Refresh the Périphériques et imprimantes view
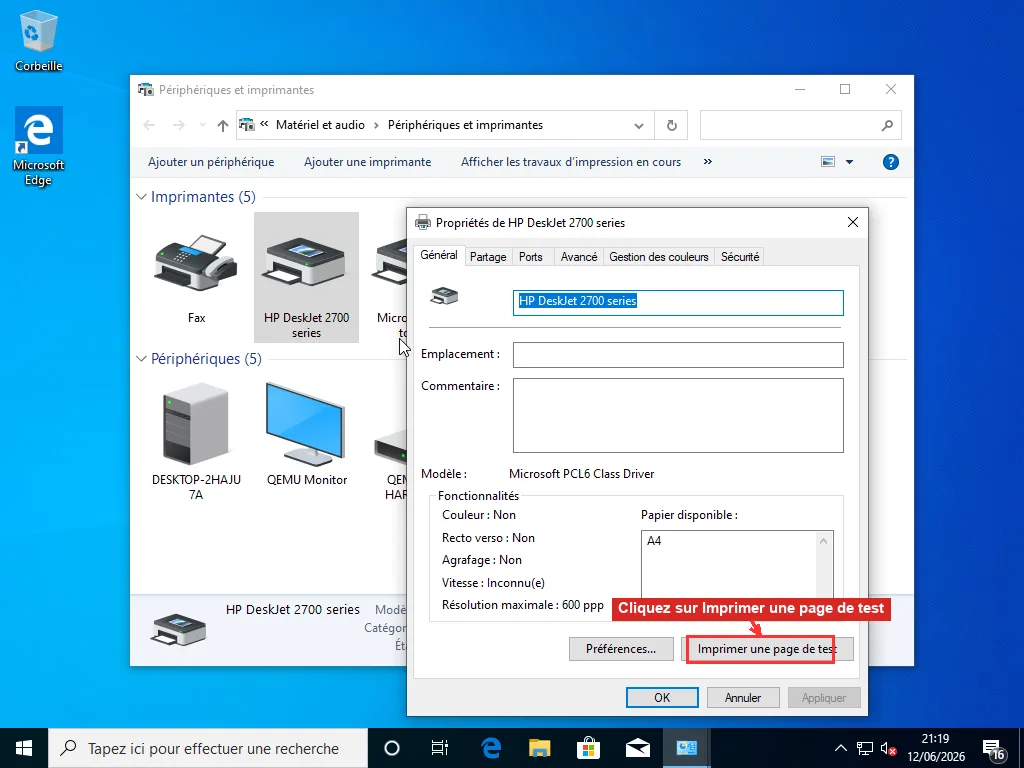Viewport: 1024px width, 768px height. click(x=671, y=125)
